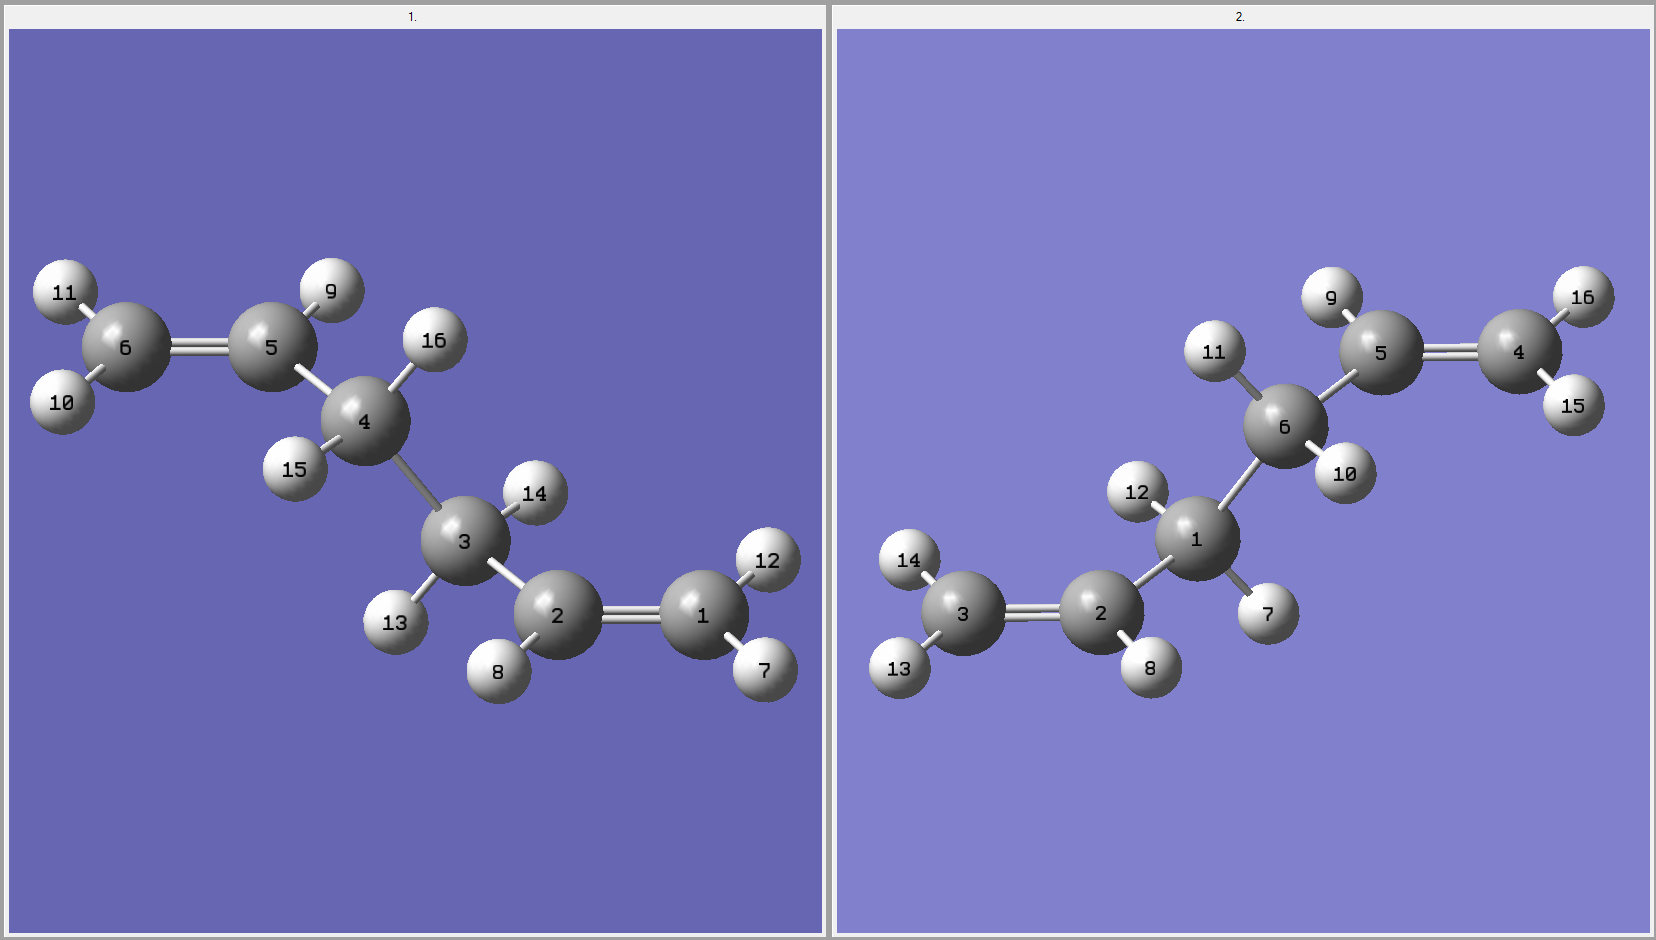Screen dimensions: 1656x940
Task: Click hydrogen atom 11 in pane 1
Action: click(65, 292)
